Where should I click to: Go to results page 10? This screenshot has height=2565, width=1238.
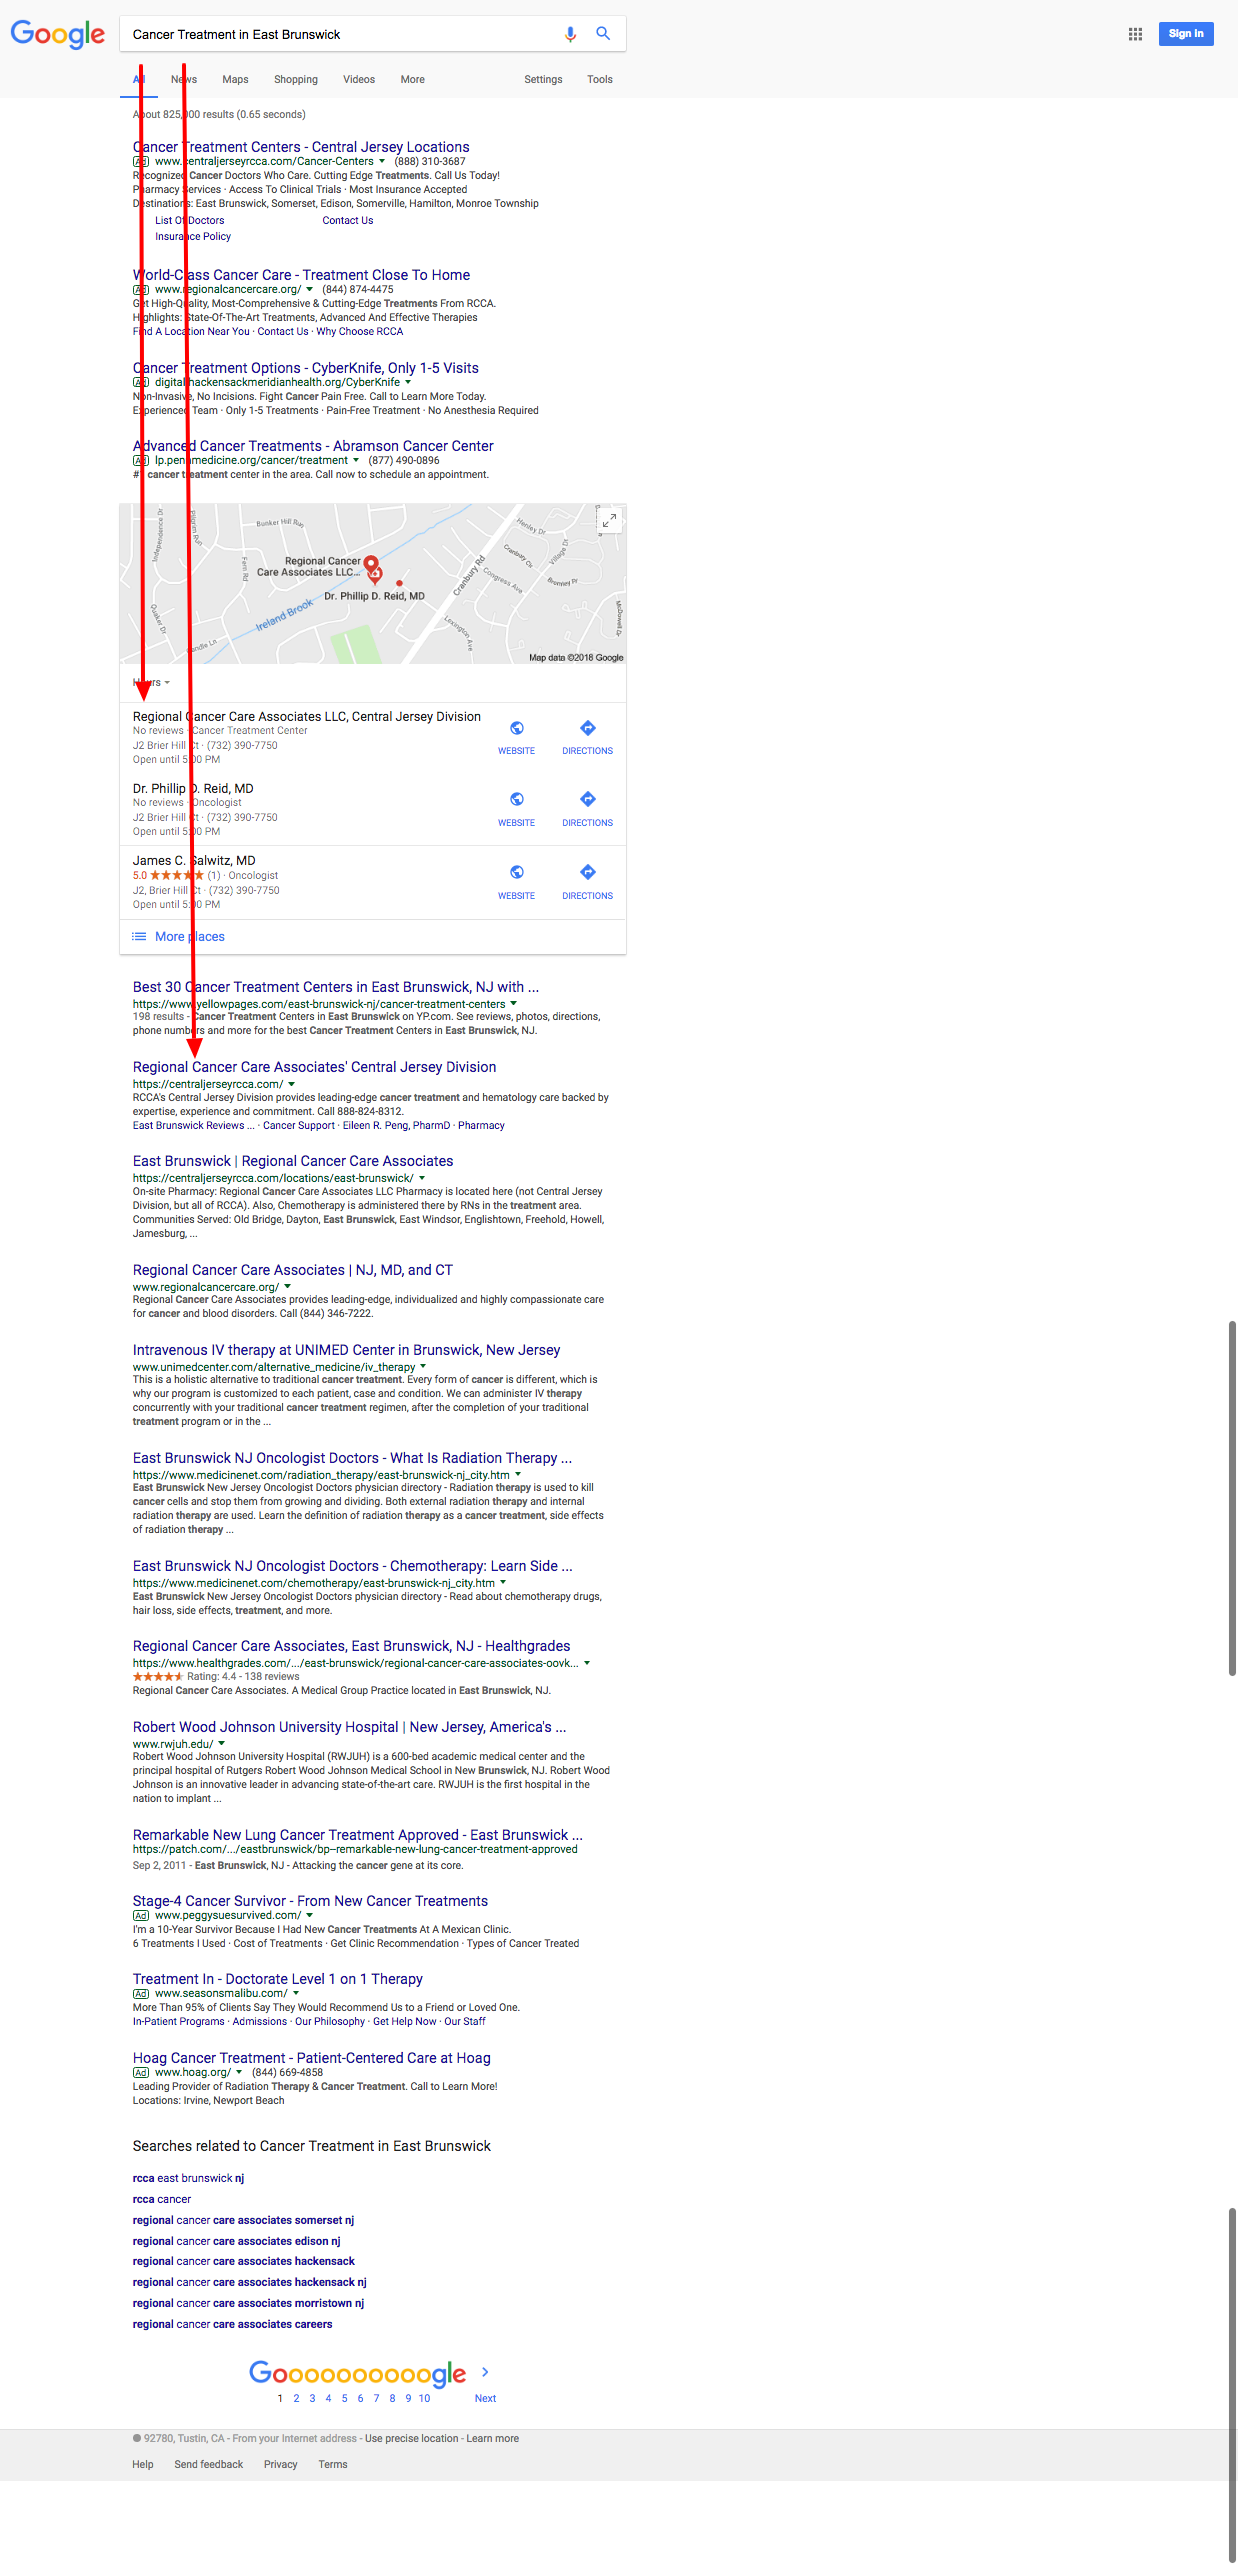click(424, 2398)
